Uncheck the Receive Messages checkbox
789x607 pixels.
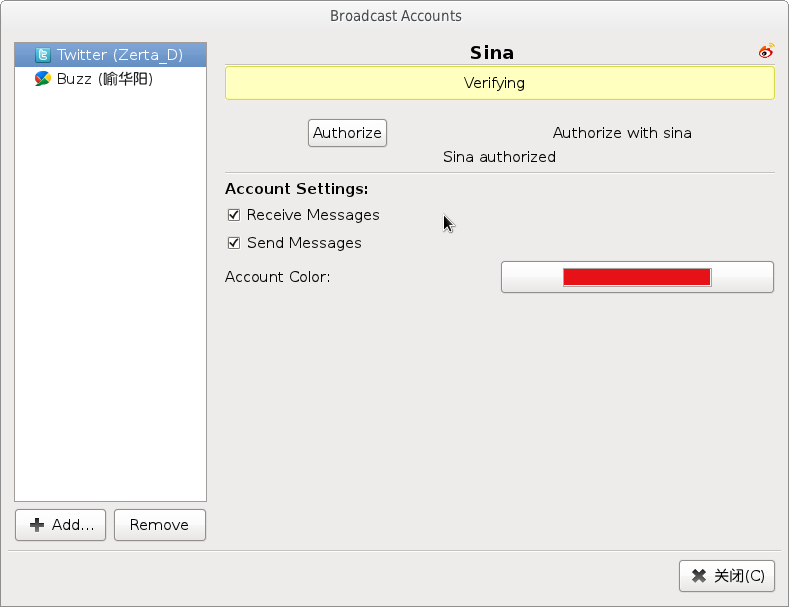233,215
